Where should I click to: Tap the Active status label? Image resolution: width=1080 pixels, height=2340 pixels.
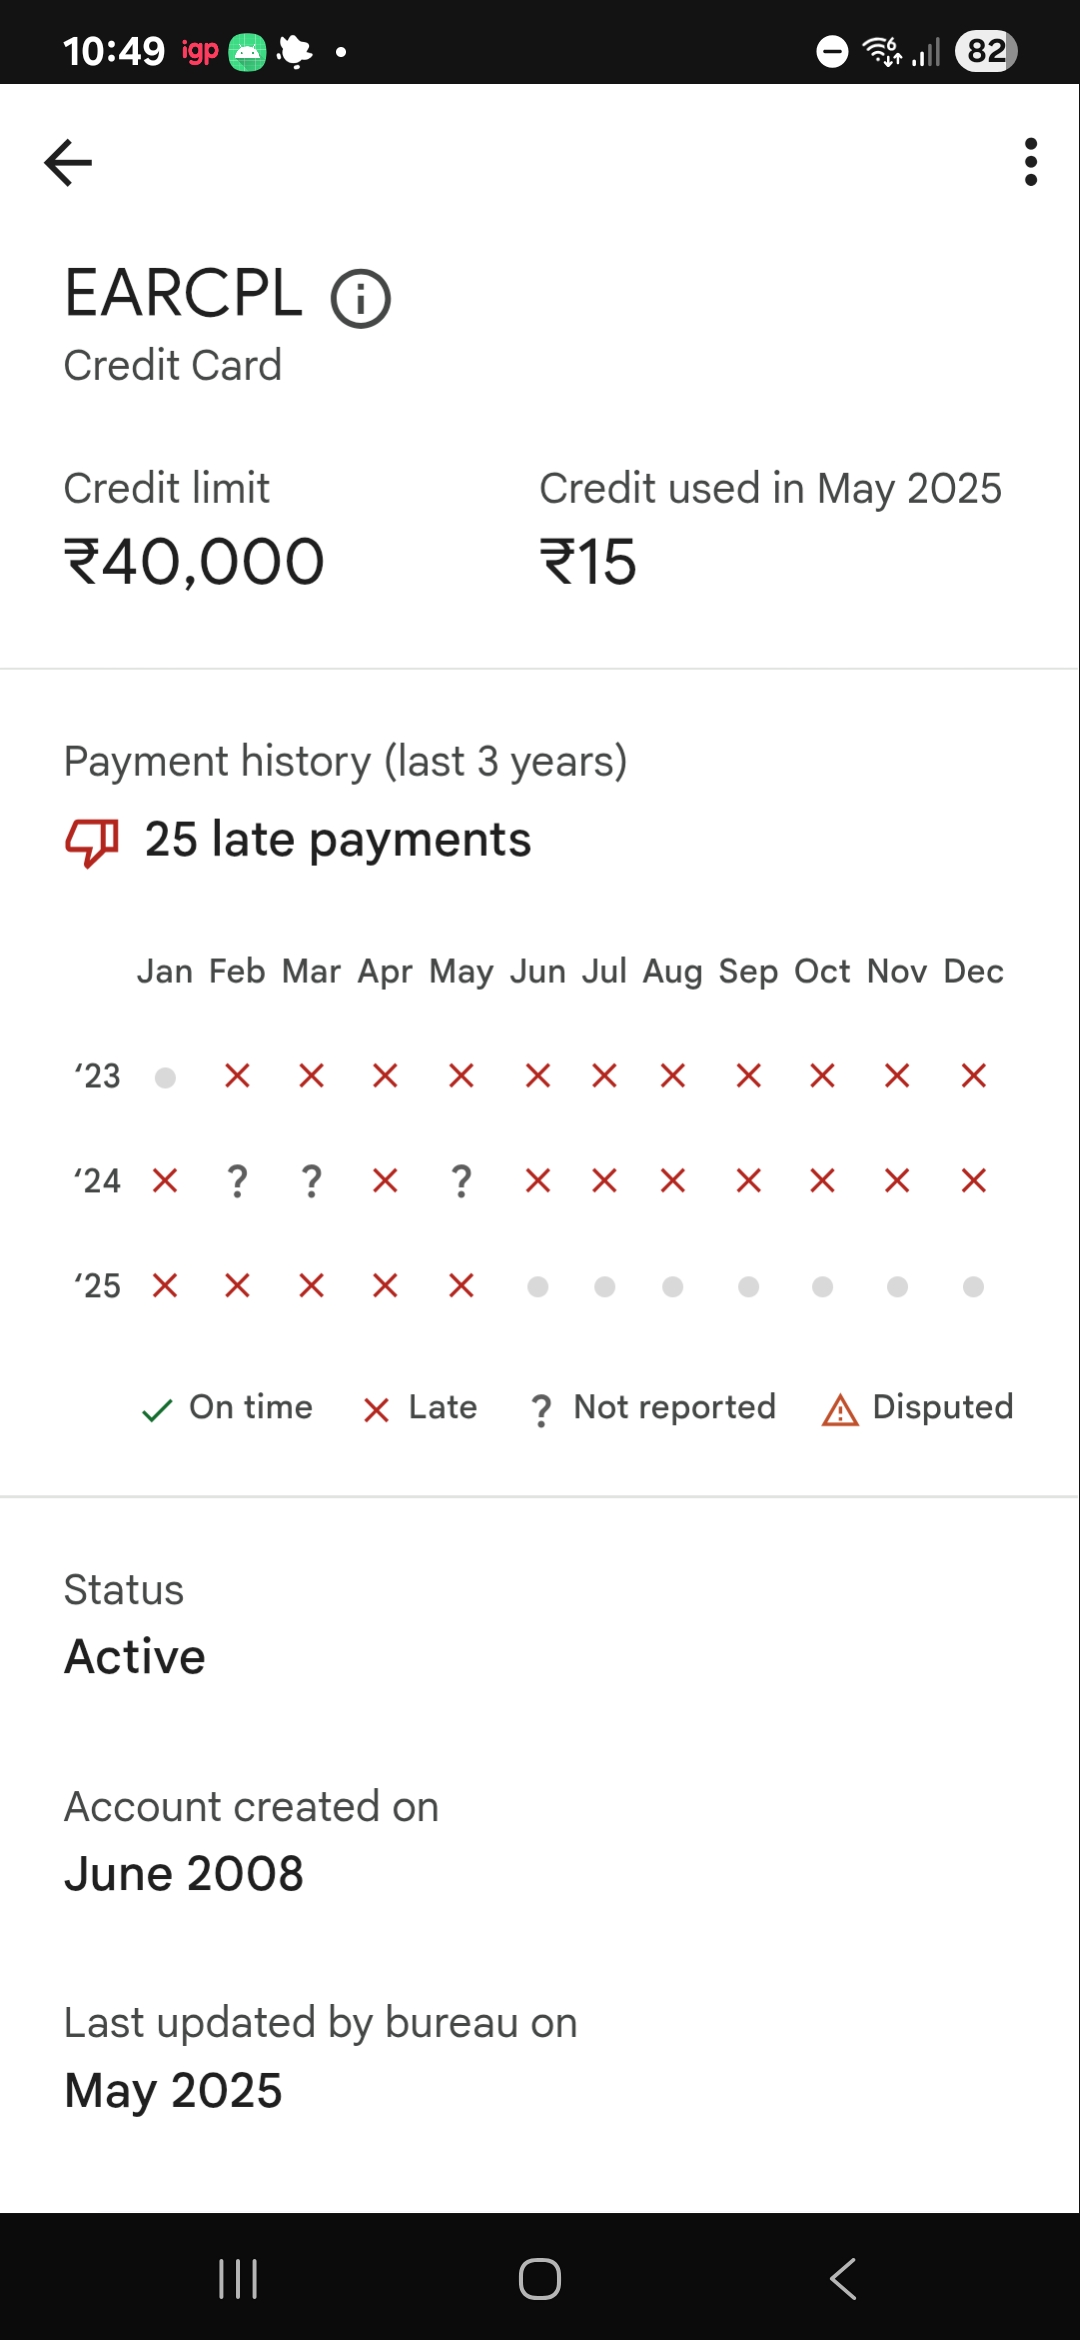click(135, 1656)
